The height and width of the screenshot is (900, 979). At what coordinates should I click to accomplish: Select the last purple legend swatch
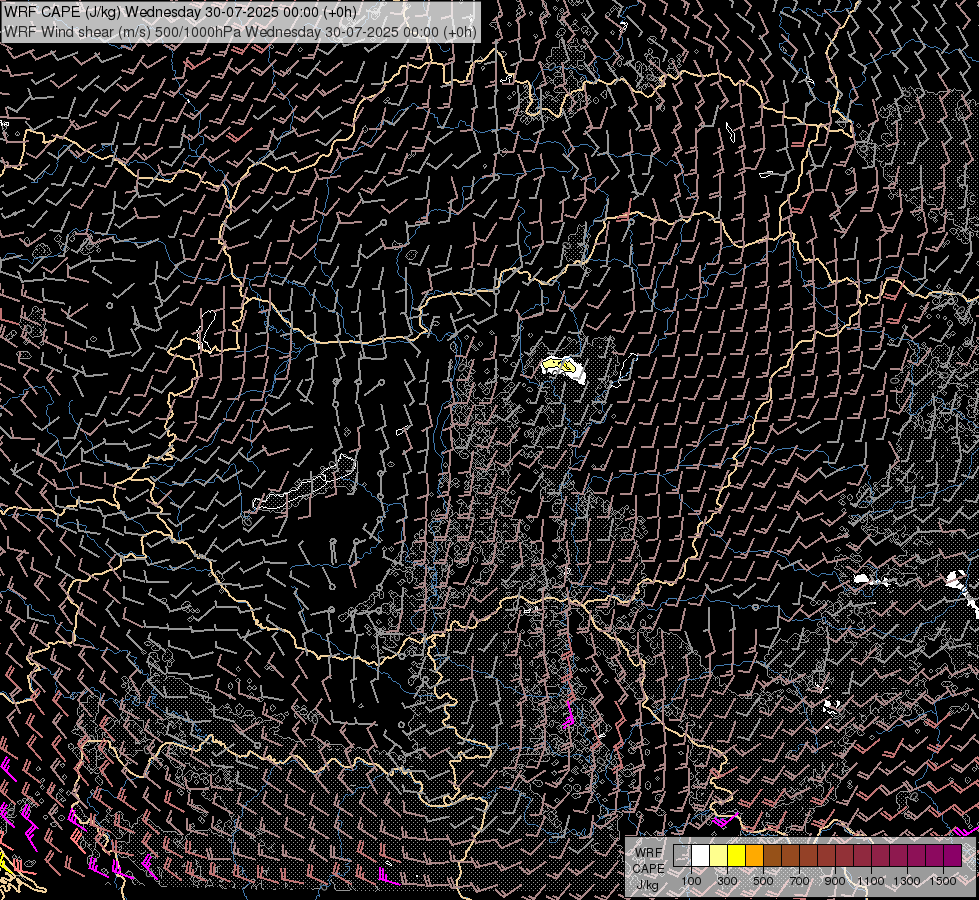click(x=953, y=855)
